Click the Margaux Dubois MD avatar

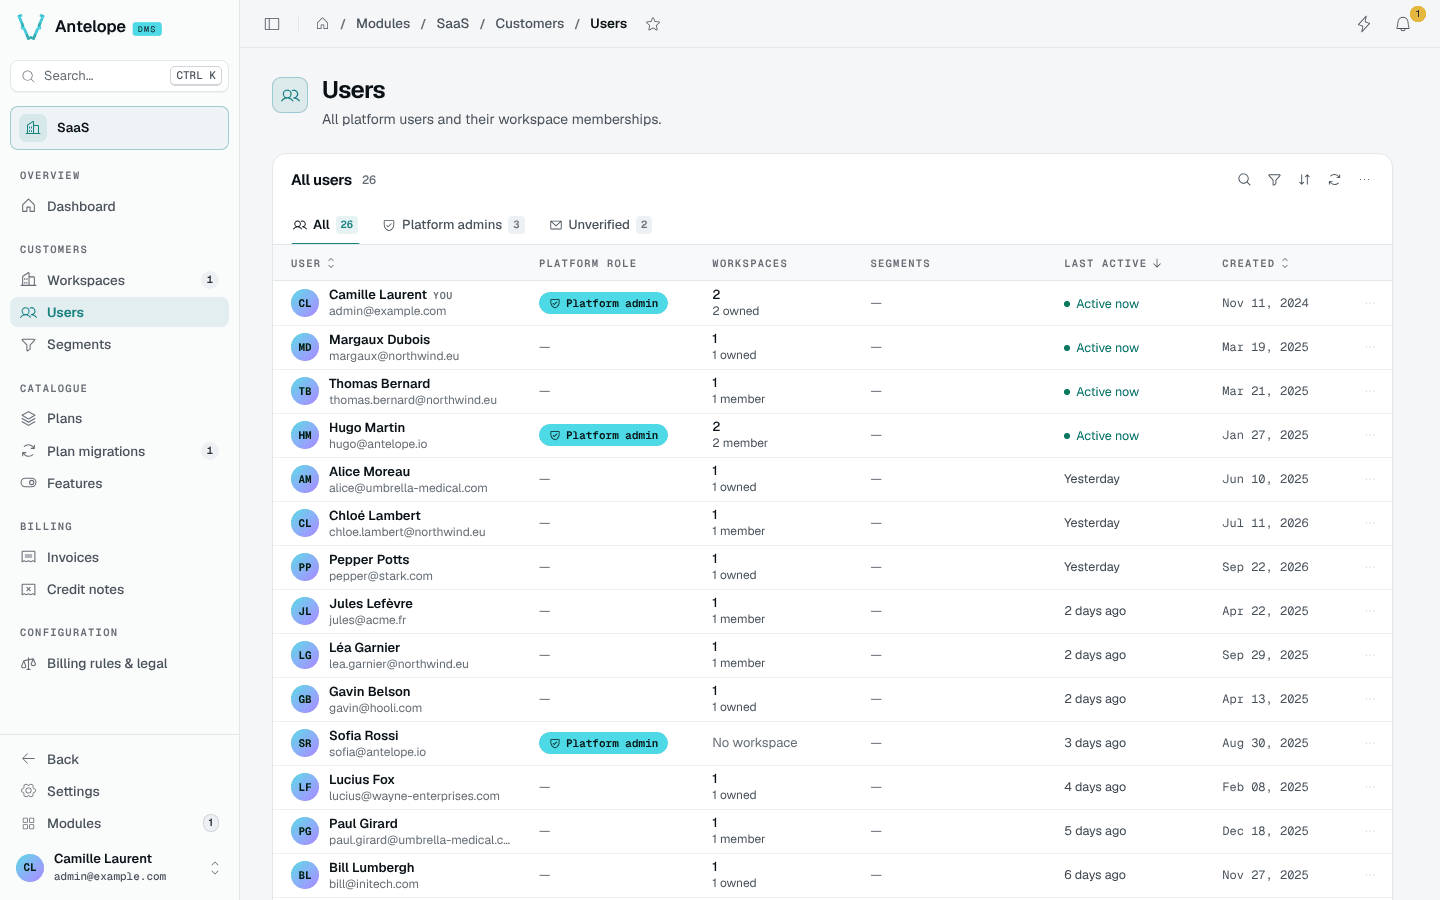305,347
